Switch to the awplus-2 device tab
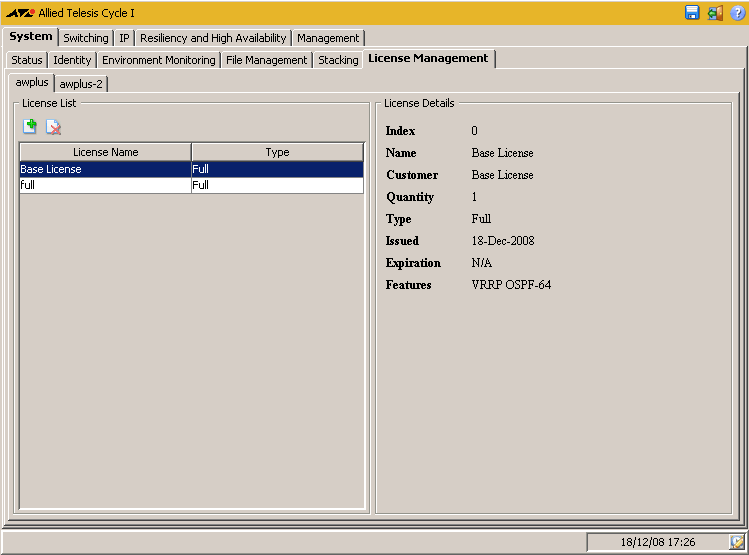 81,84
